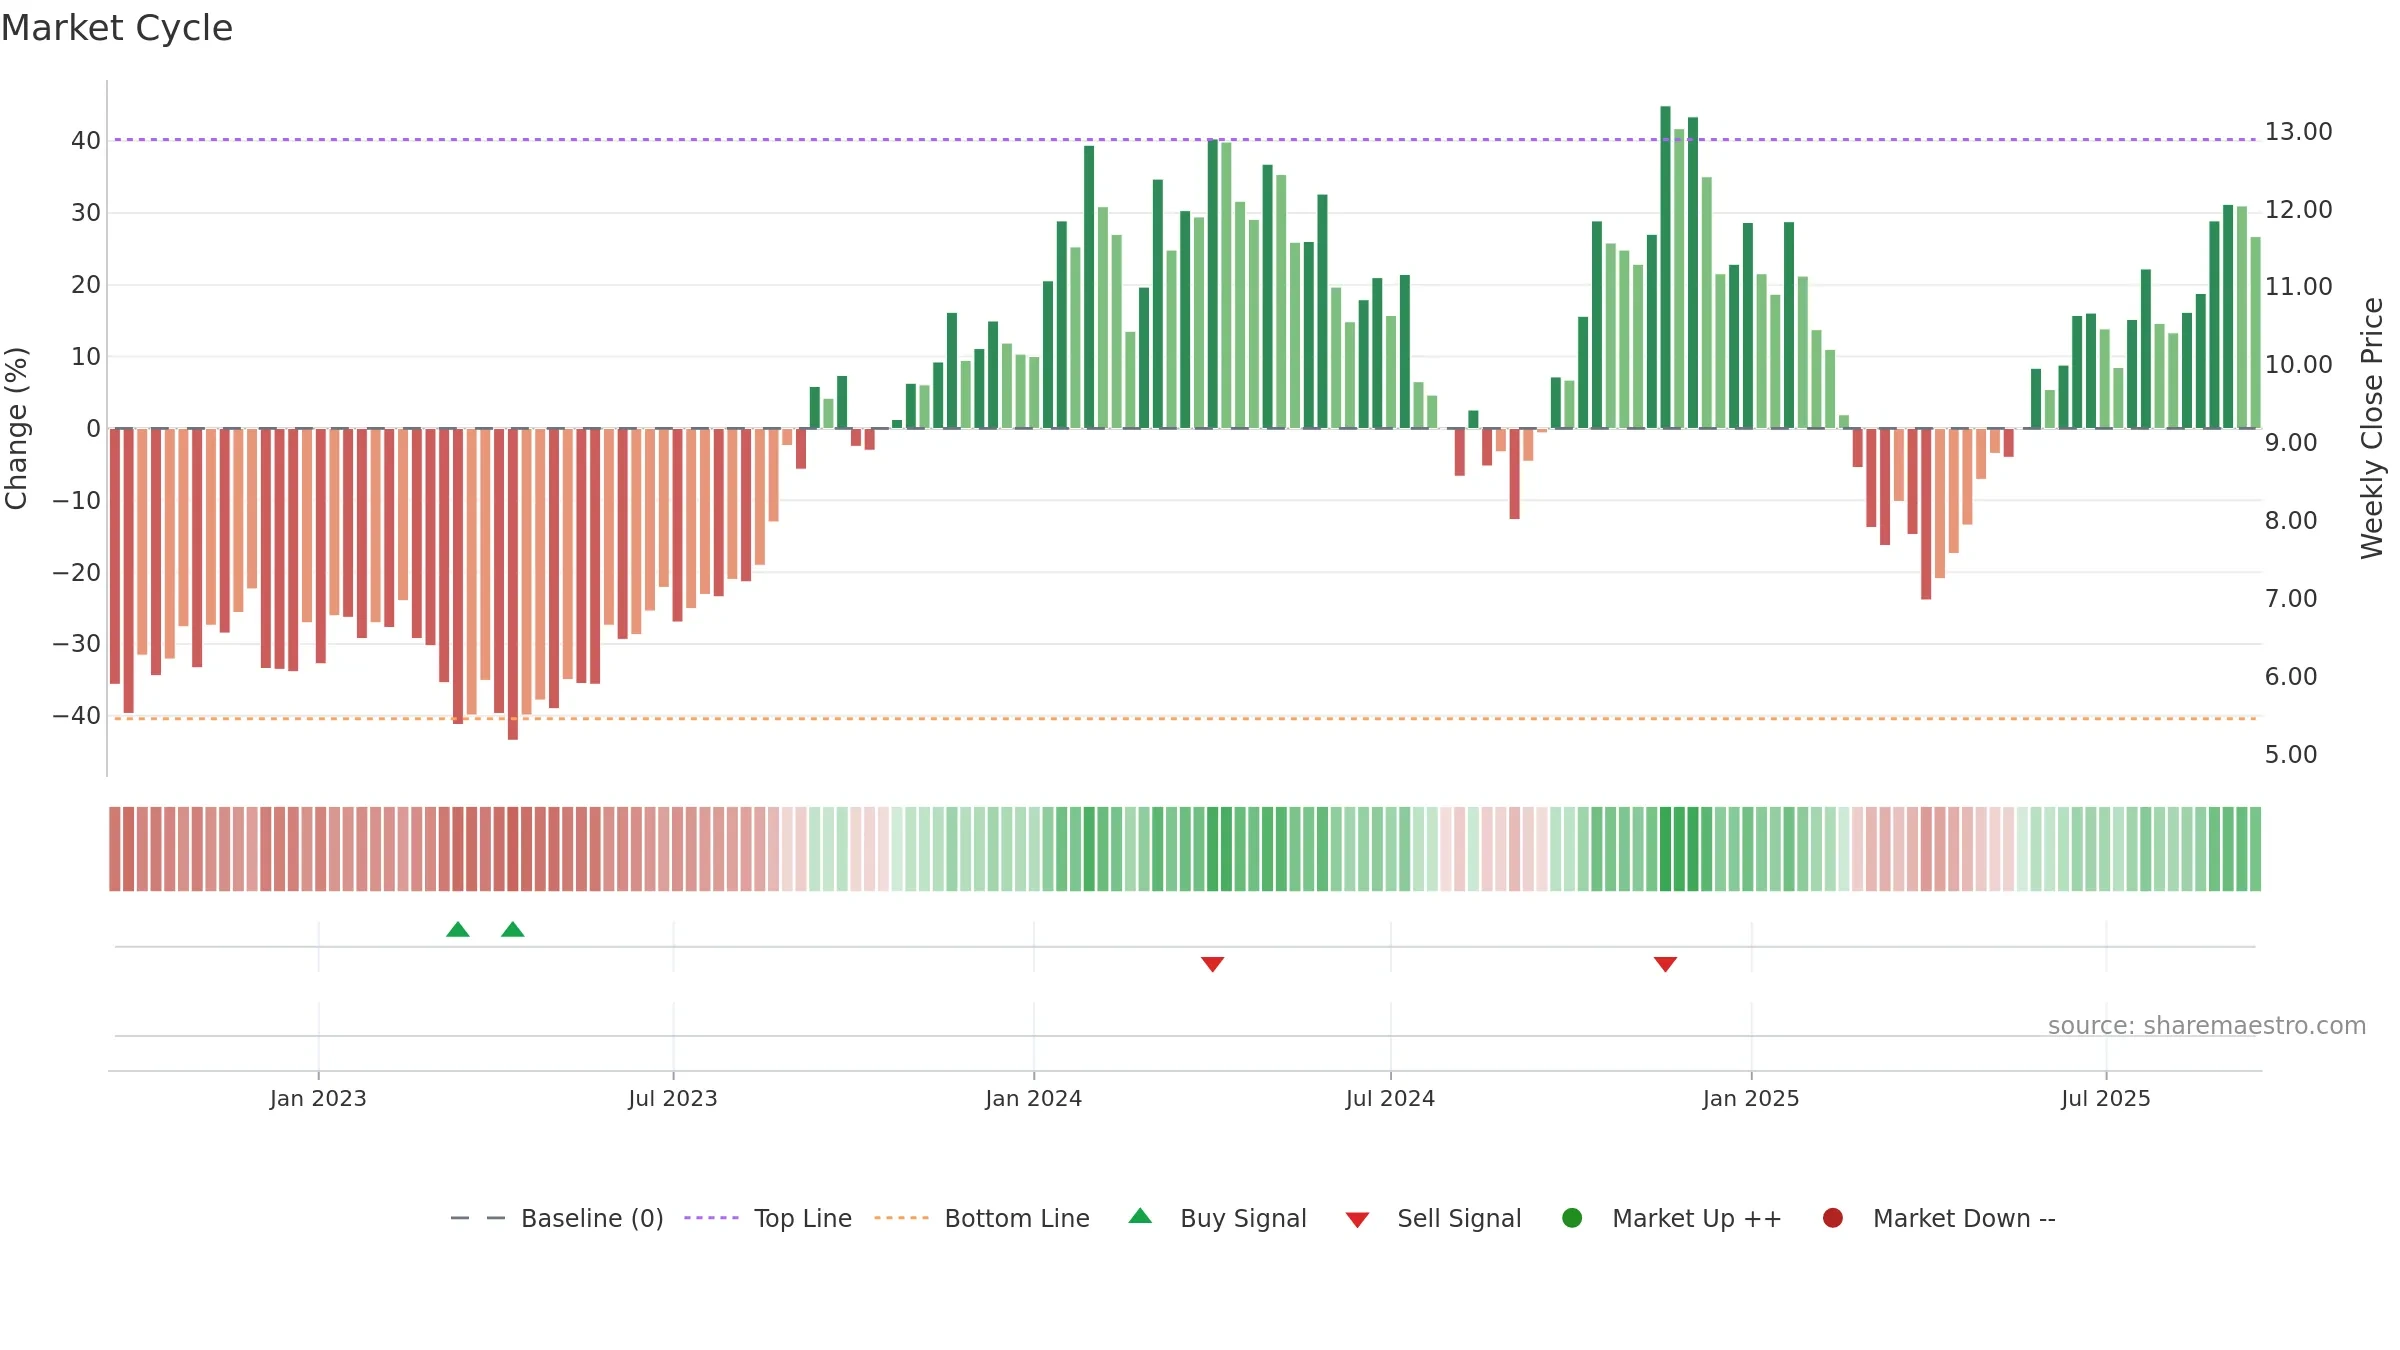Viewport: 2400px width, 1350px height.
Task: Click the first green Buy Signal triangle marker
Action: tap(458, 930)
